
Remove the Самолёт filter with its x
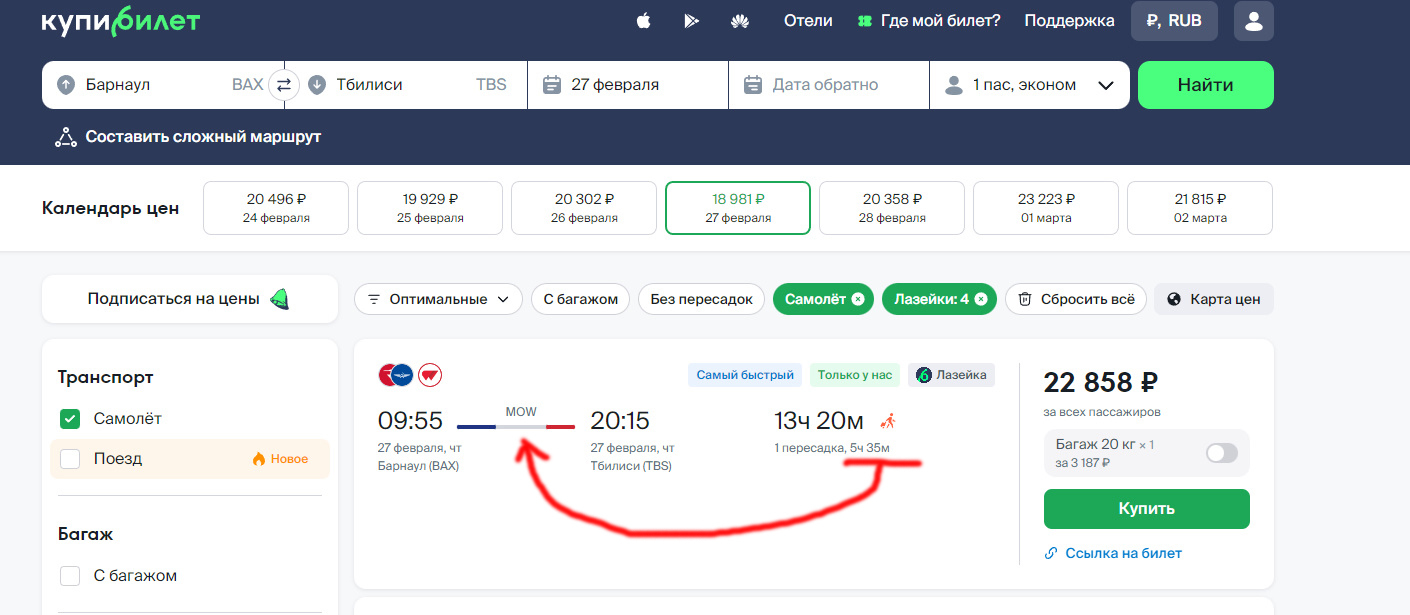(x=857, y=299)
